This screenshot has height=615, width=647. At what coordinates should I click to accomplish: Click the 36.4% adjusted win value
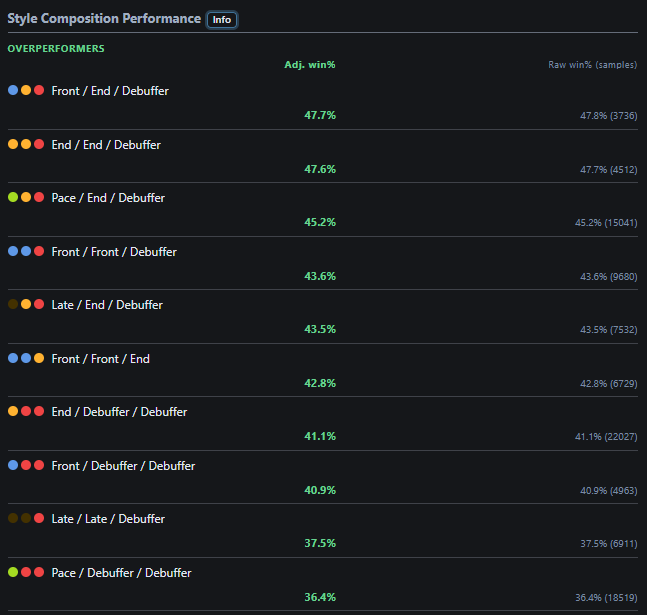click(320, 597)
